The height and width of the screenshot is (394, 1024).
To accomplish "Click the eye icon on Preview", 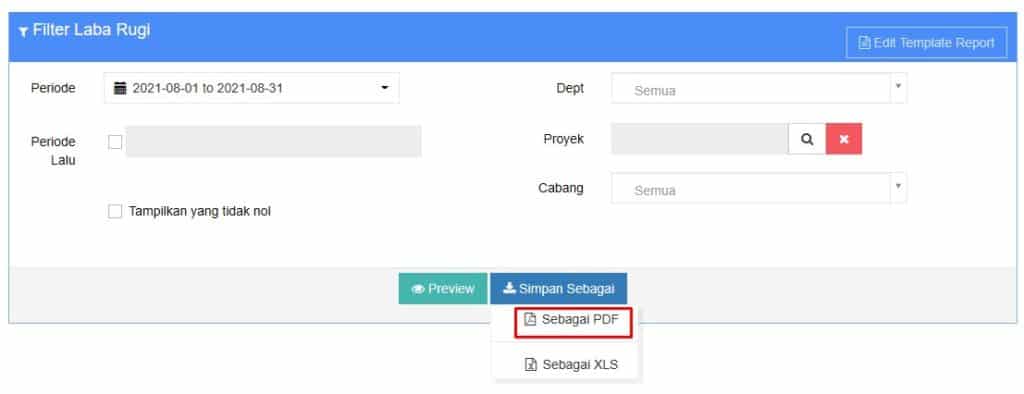I will [x=417, y=289].
